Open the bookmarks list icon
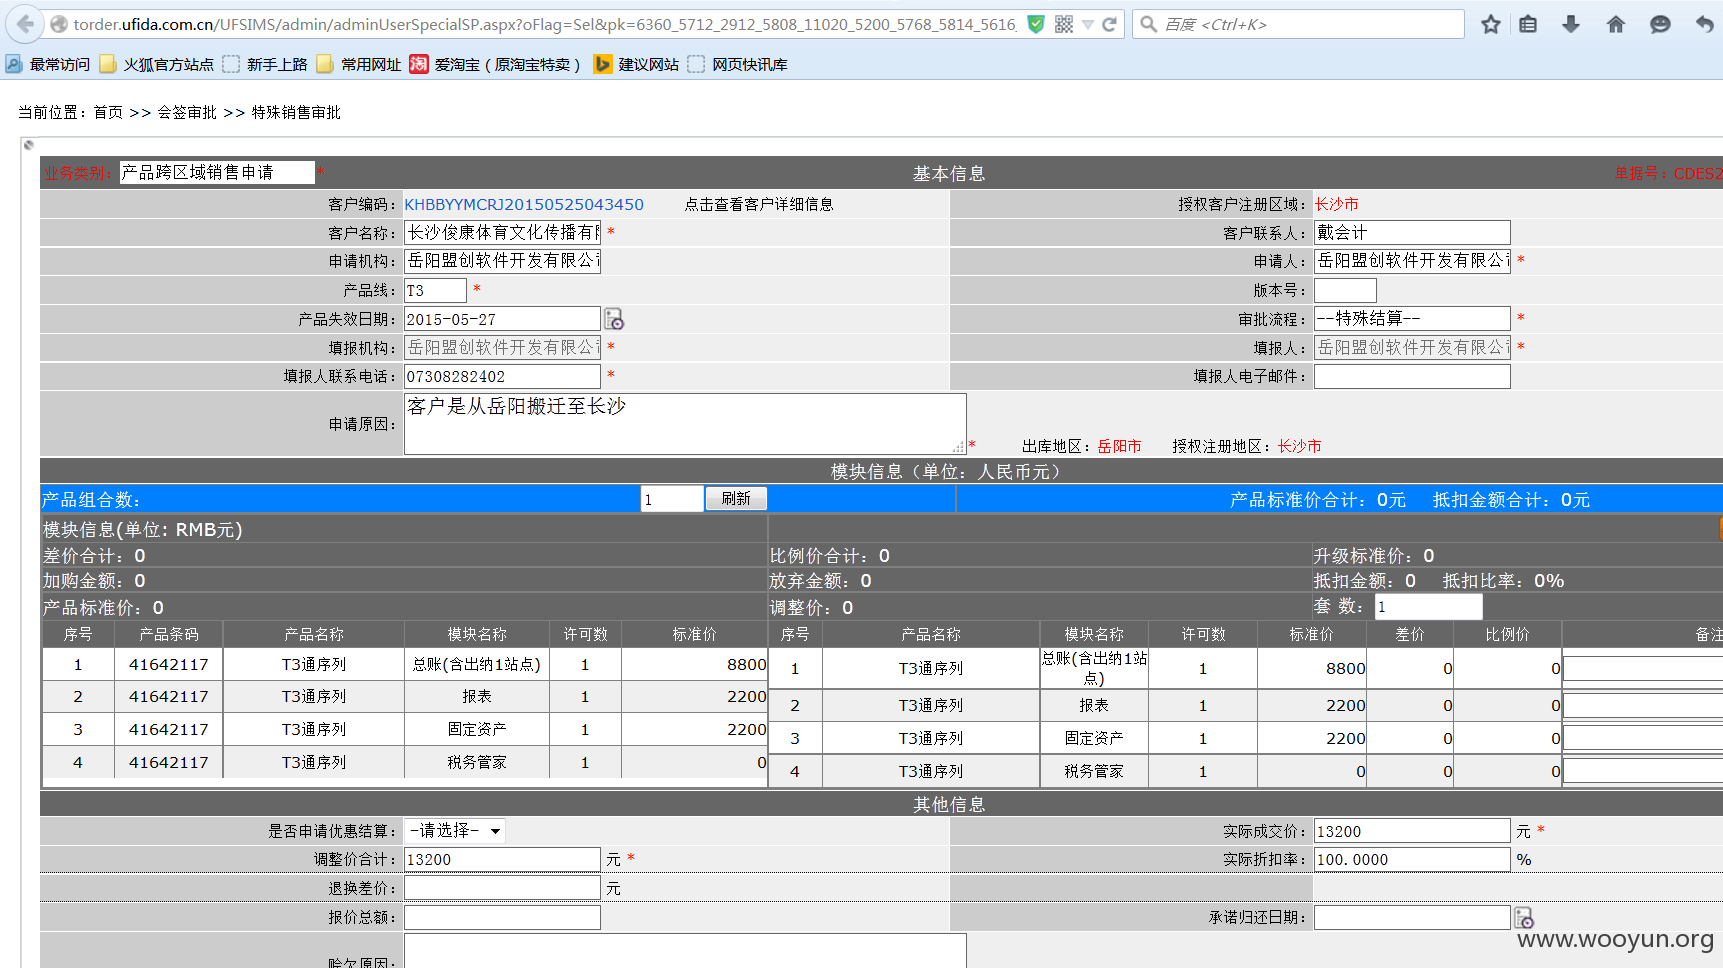 point(1528,24)
